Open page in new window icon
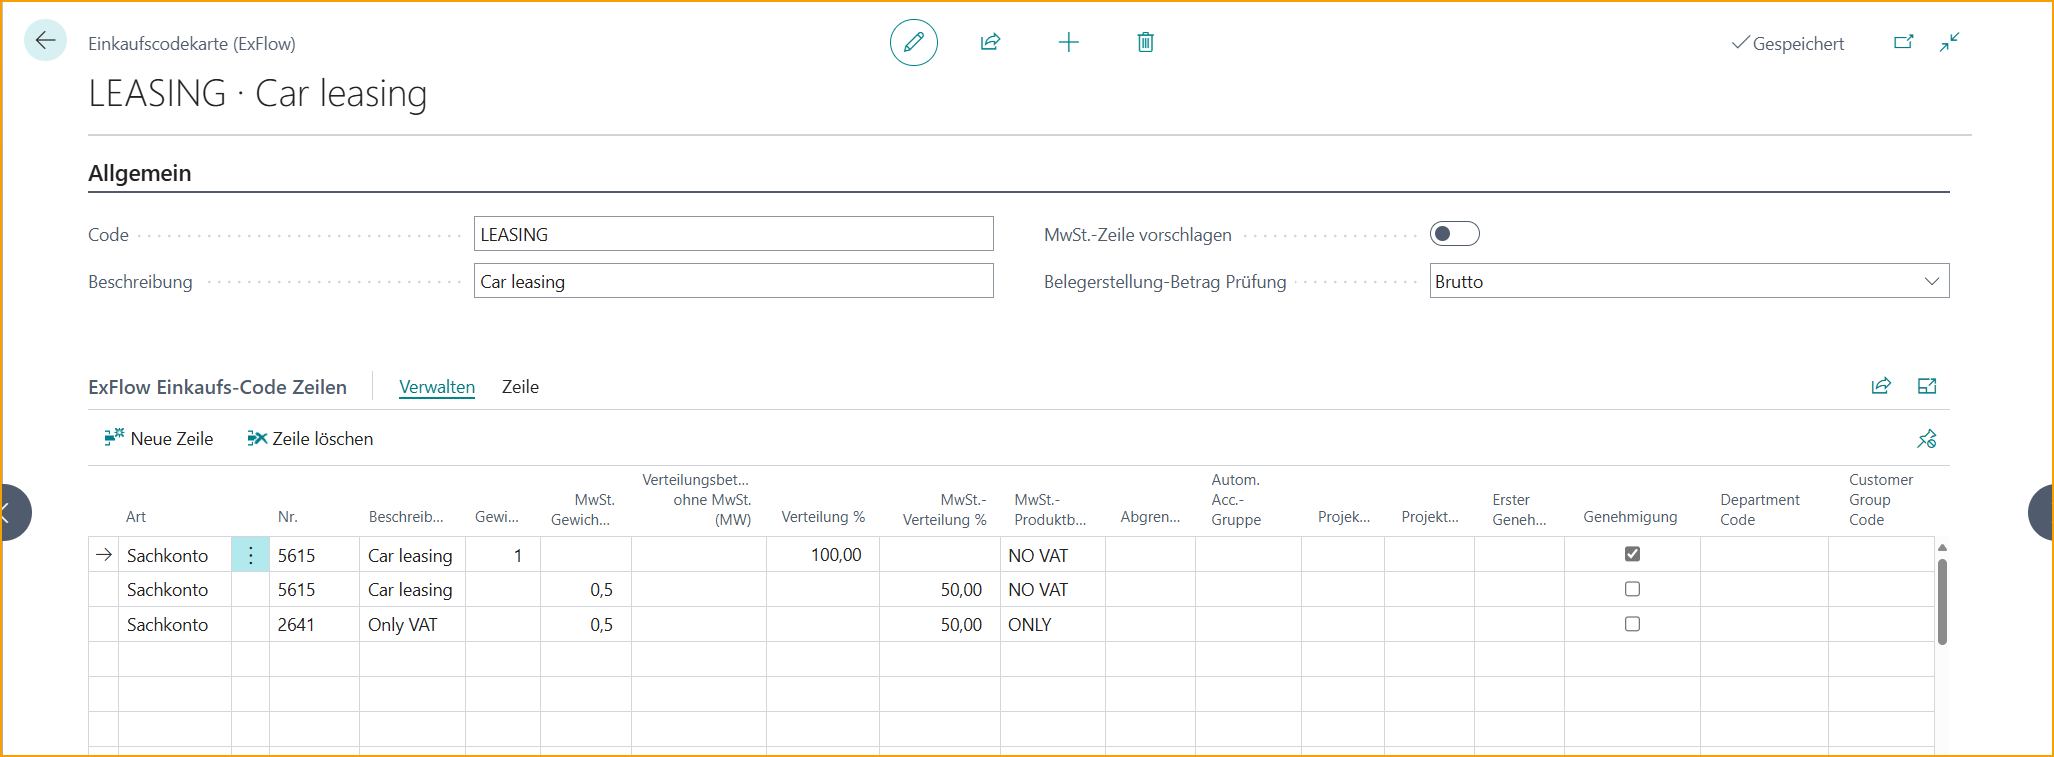Image resolution: width=2054 pixels, height=757 pixels. [1903, 42]
